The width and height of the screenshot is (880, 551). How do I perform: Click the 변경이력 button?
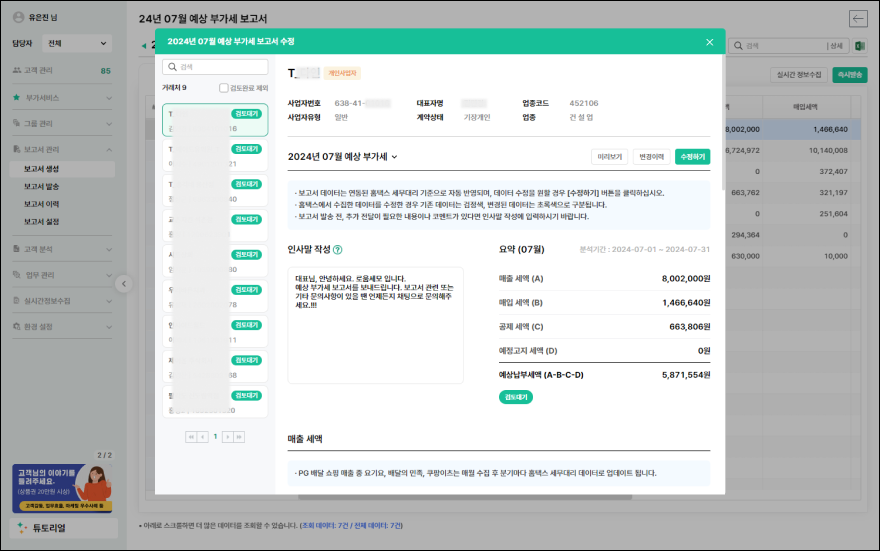point(651,157)
